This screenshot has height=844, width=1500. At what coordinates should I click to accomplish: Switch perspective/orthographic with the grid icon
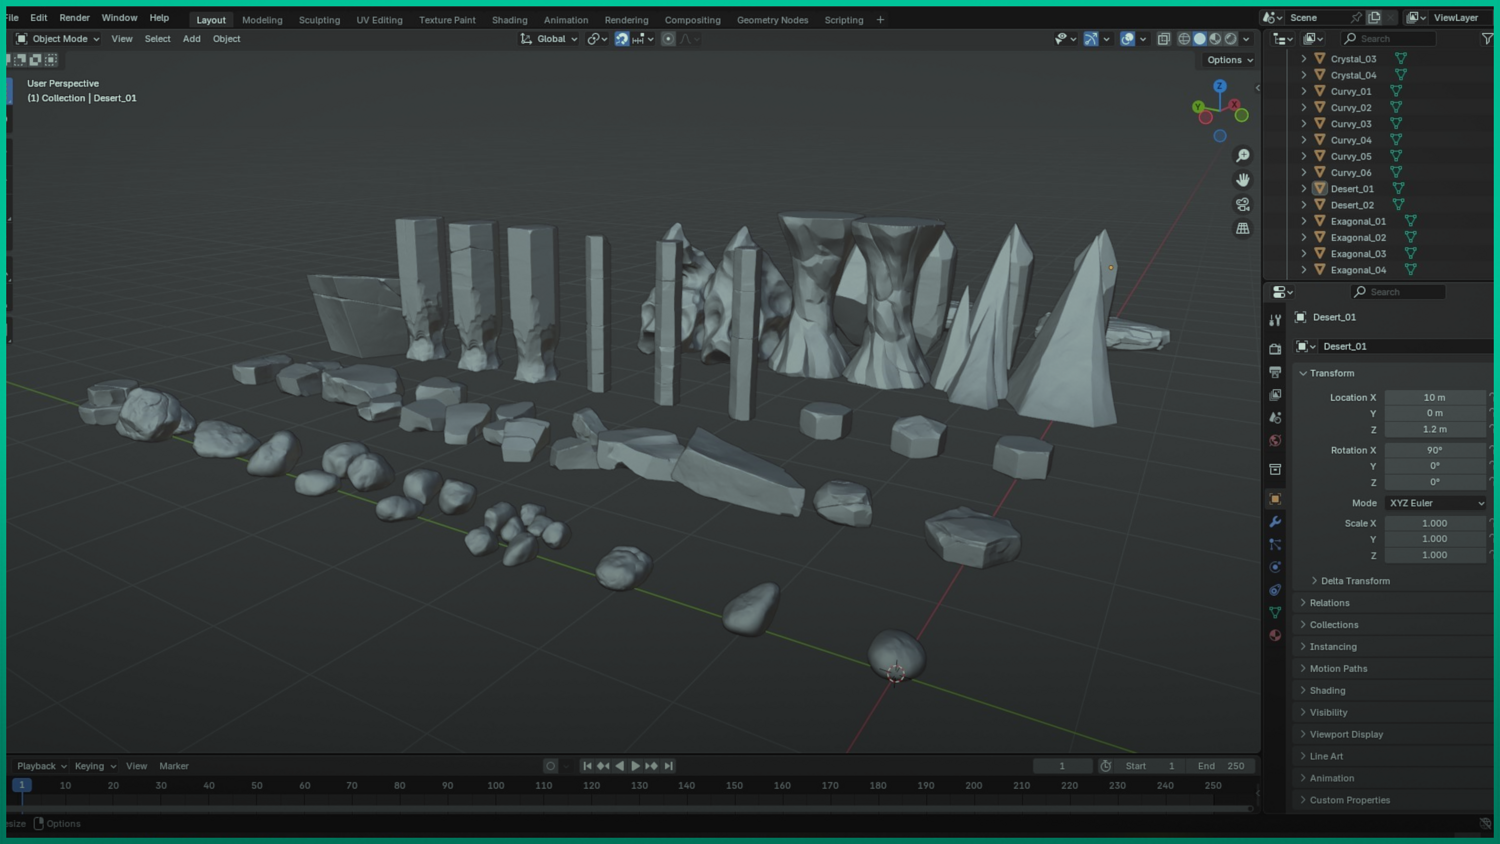1243,229
